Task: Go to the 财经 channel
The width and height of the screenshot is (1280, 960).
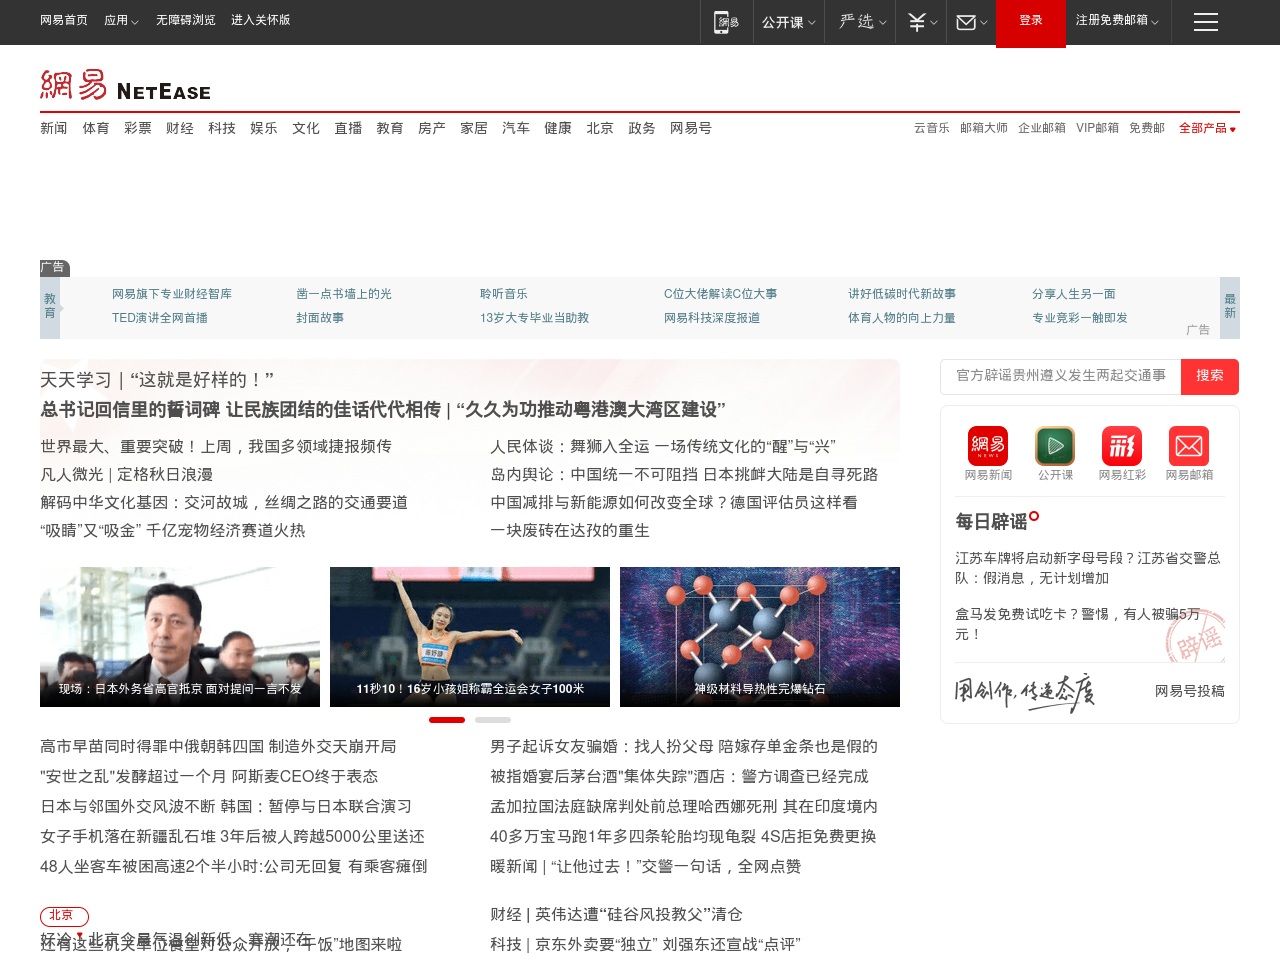Action: (x=180, y=128)
